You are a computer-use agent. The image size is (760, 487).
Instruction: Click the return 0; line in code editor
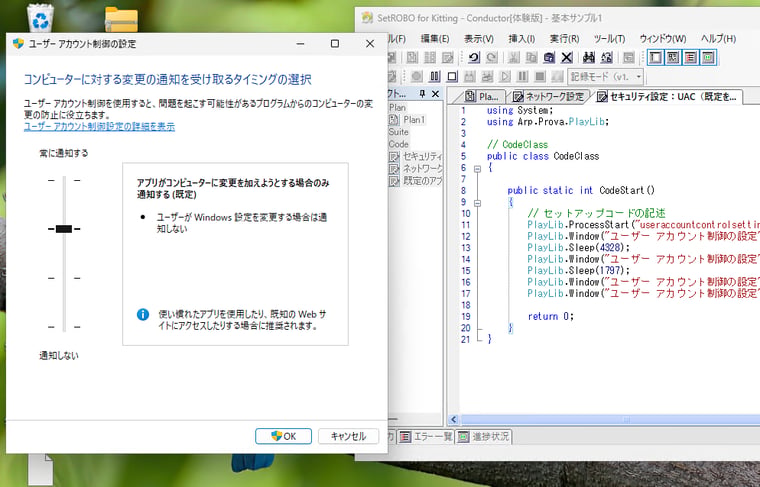click(x=551, y=316)
